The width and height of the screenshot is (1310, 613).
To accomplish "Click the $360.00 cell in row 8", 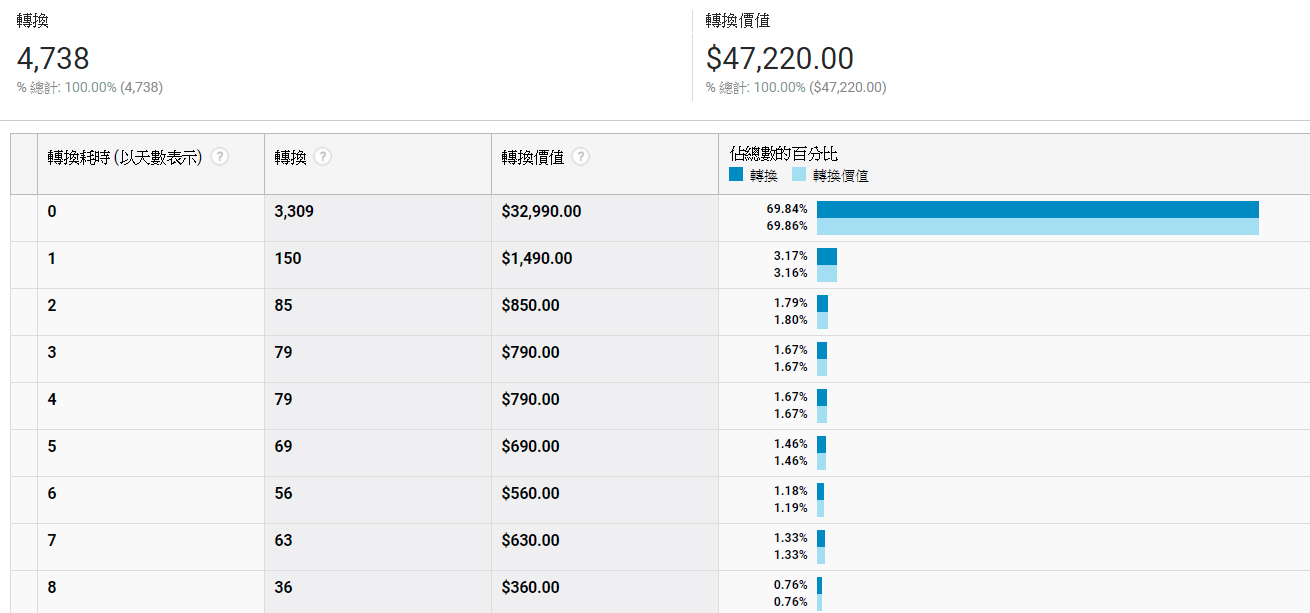I will coord(531,588).
